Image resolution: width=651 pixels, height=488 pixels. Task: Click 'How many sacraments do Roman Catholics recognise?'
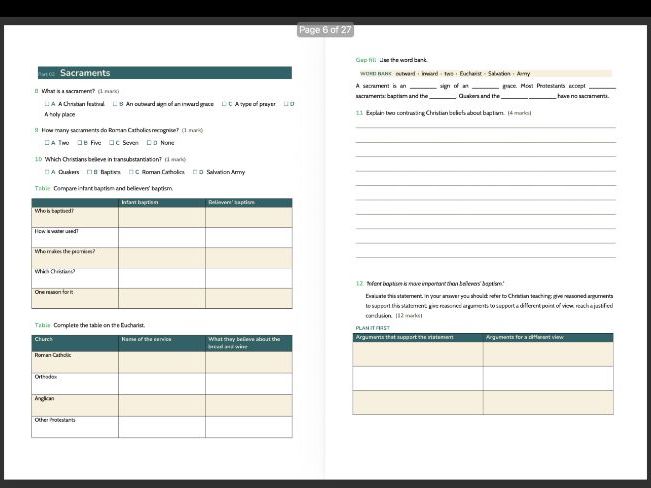[110, 130]
